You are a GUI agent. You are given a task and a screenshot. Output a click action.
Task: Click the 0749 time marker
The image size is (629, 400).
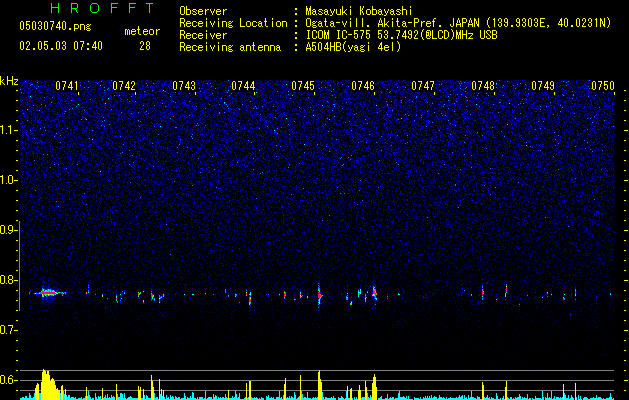coord(543,86)
